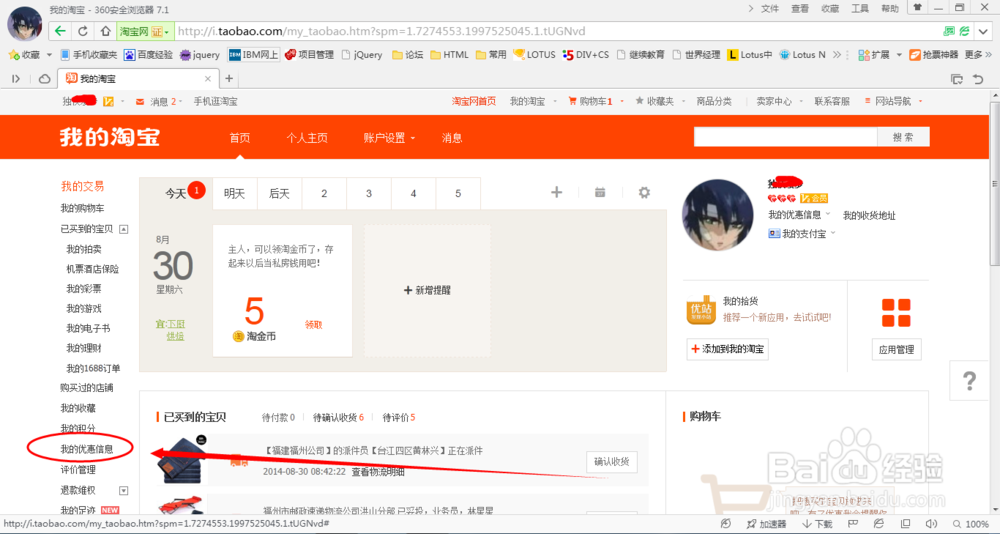Viewport: 1000px width, 534px height.
Task: Open the 项目管理 bookmark
Action: click(x=309, y=55)
